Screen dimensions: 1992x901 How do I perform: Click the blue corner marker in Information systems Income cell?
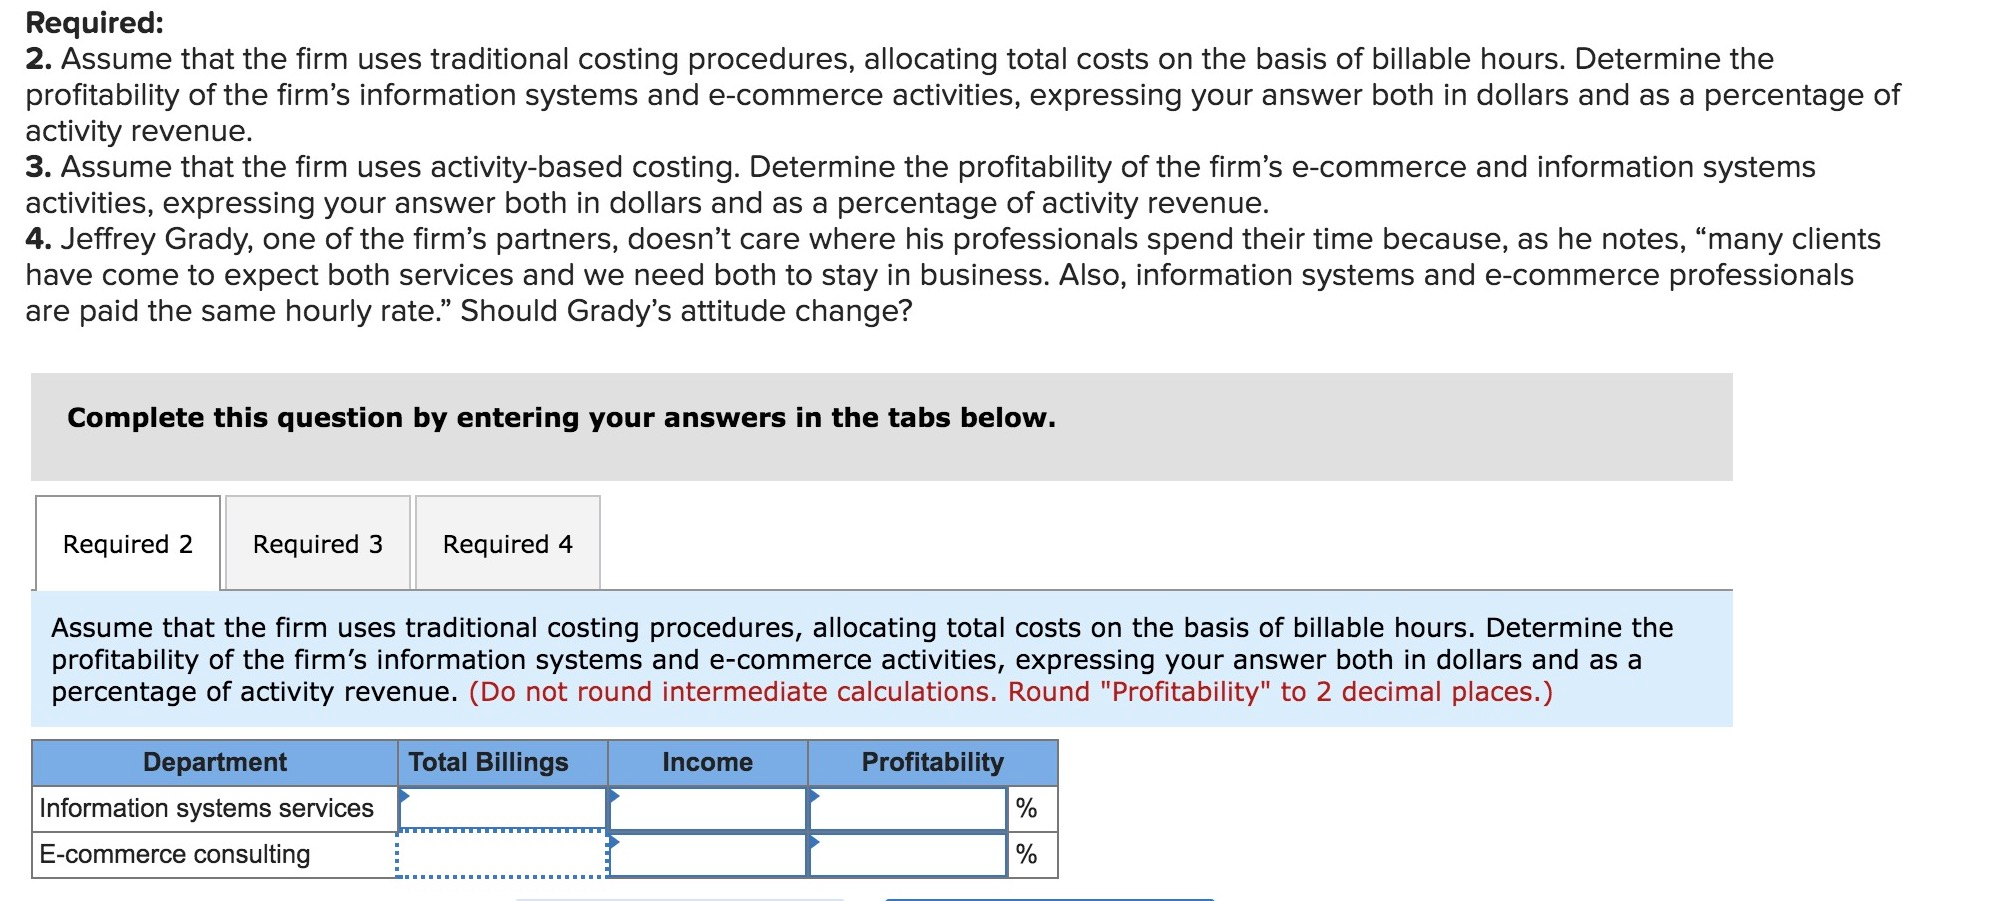coord(614,797)
